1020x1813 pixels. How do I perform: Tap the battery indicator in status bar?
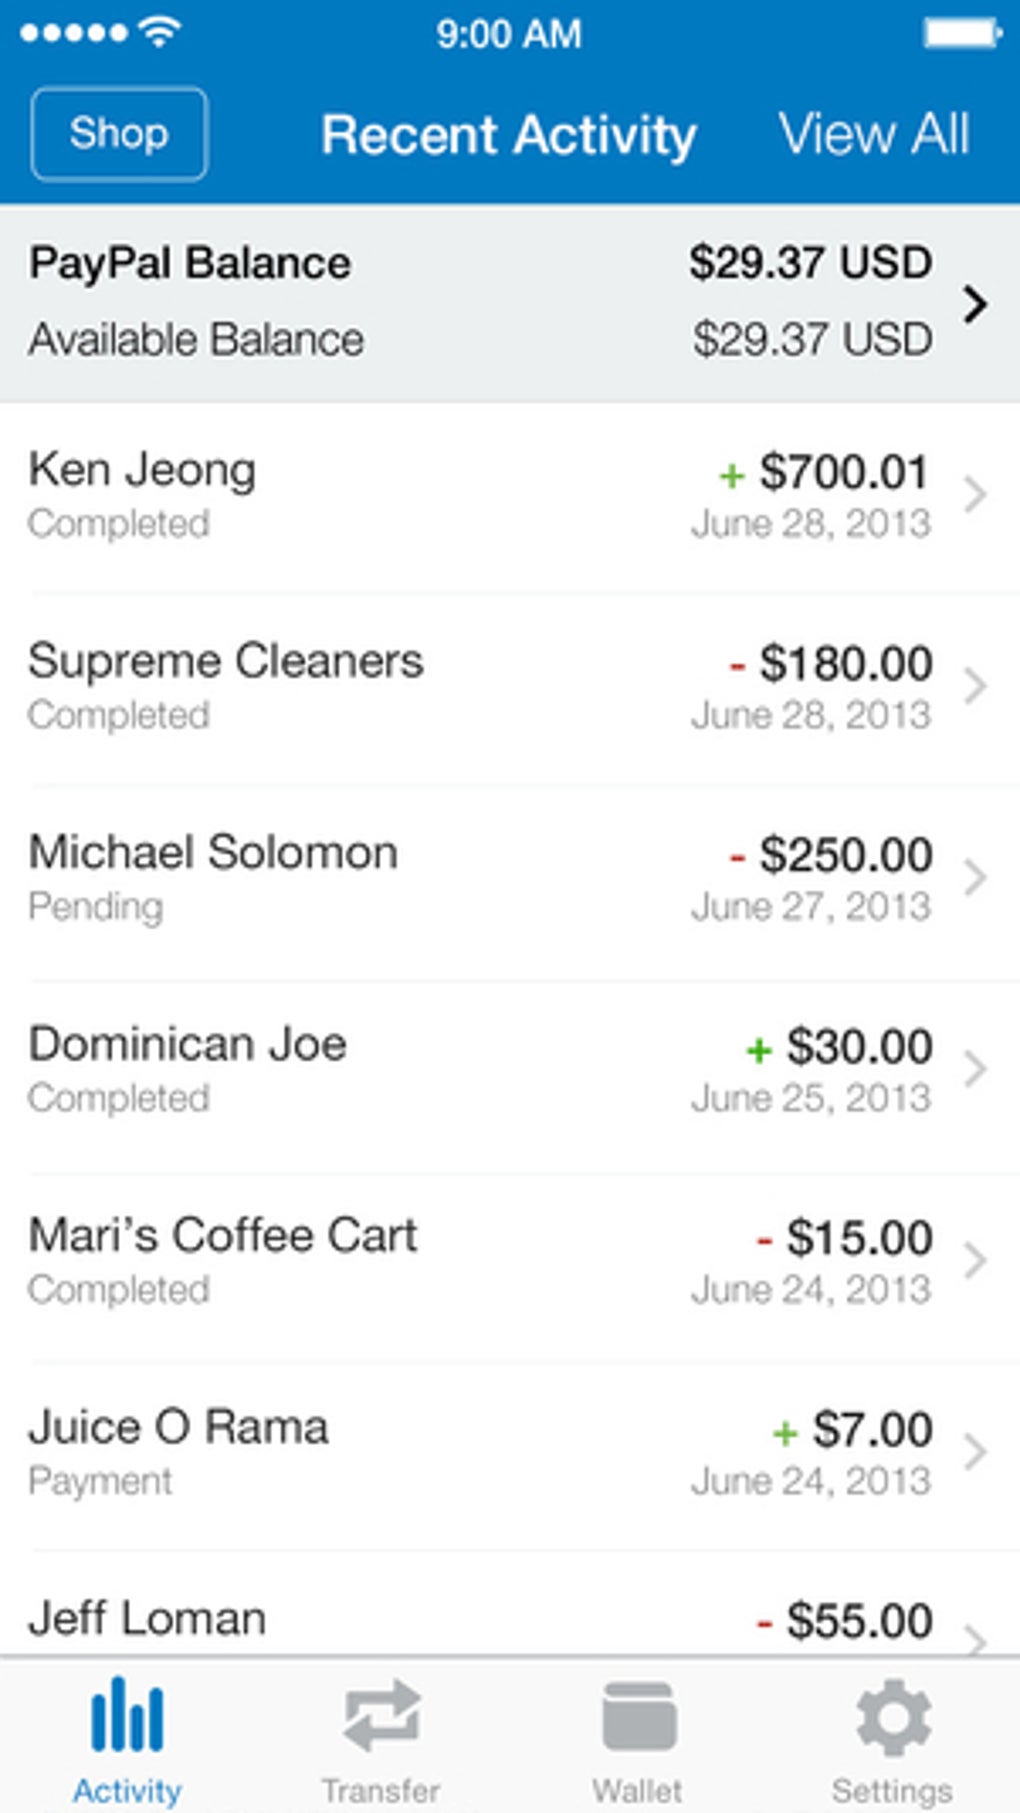(x=961, y=33)
